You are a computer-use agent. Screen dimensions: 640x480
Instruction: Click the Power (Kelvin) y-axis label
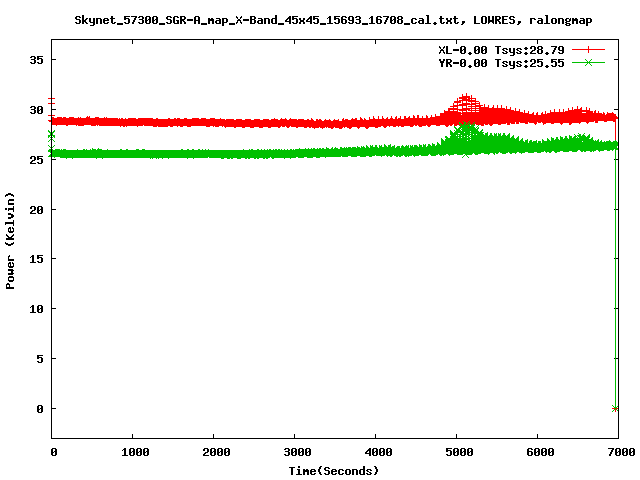tap(10, 241)
